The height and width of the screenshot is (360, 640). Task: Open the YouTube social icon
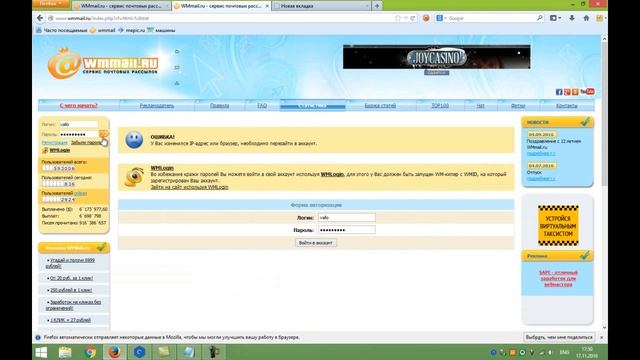point(587,91)
